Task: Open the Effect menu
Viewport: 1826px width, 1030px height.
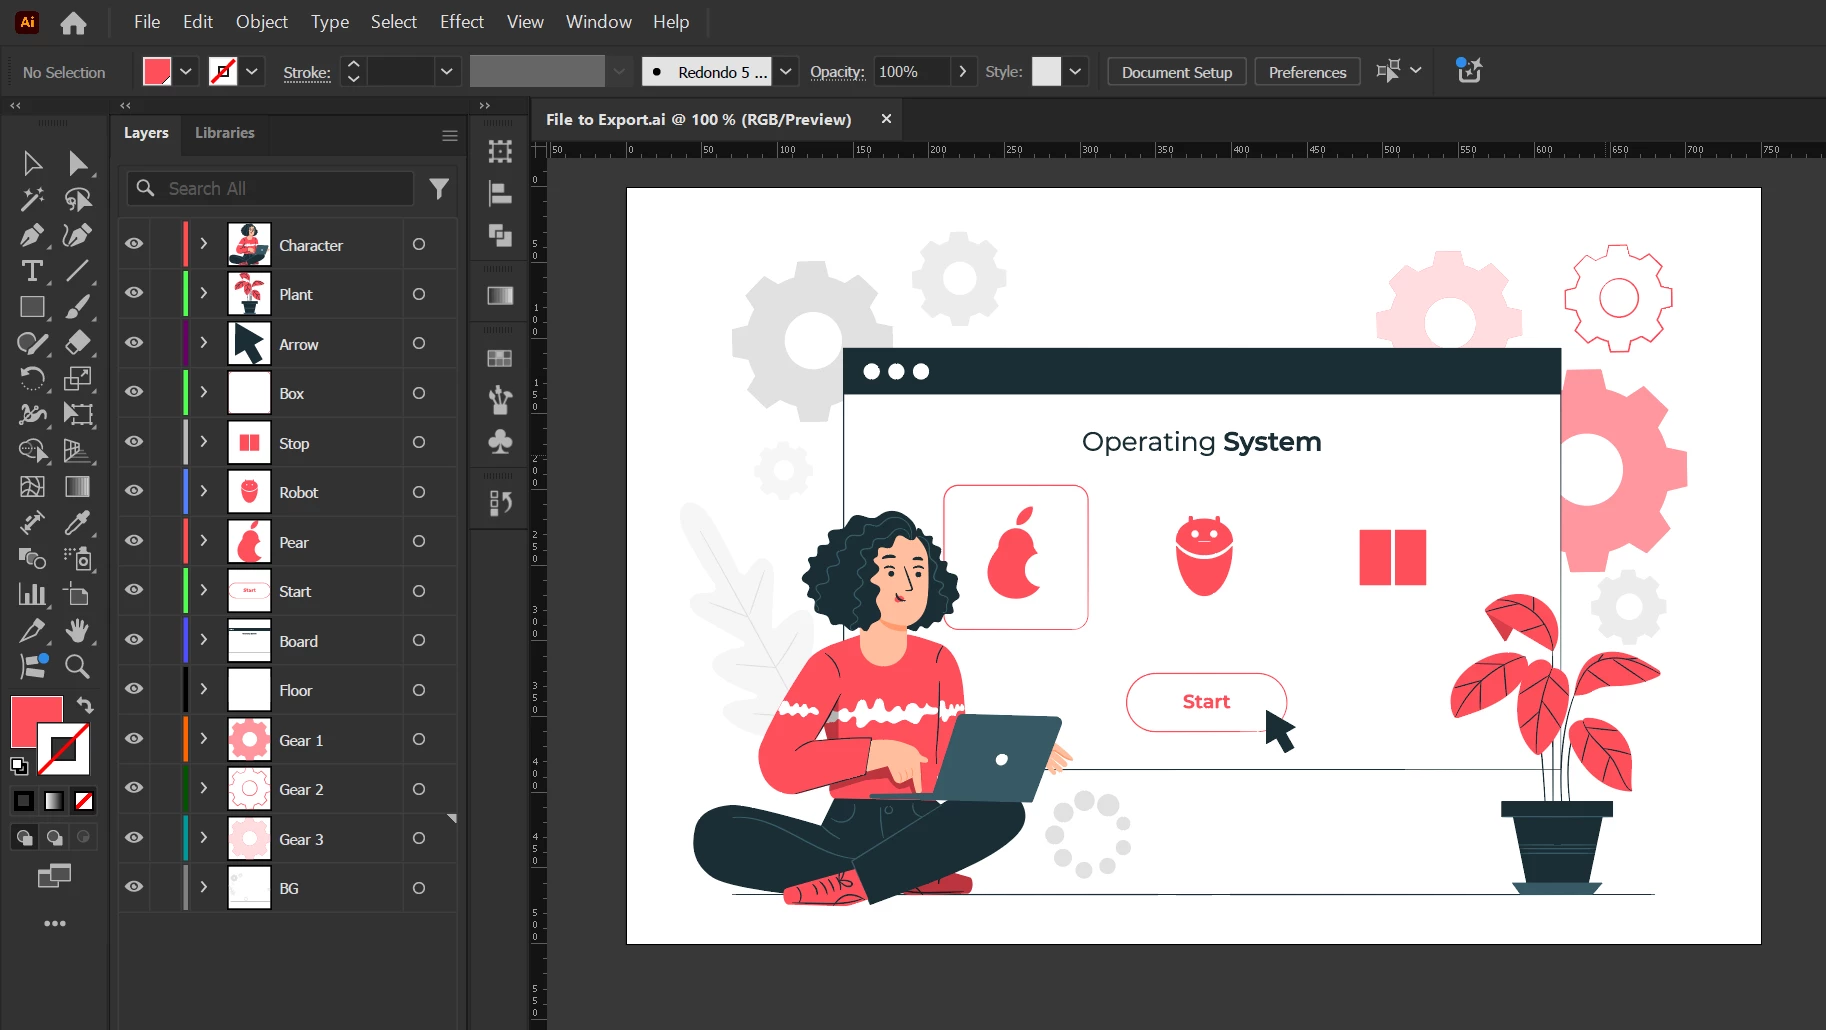Action: tap(462, 22)
